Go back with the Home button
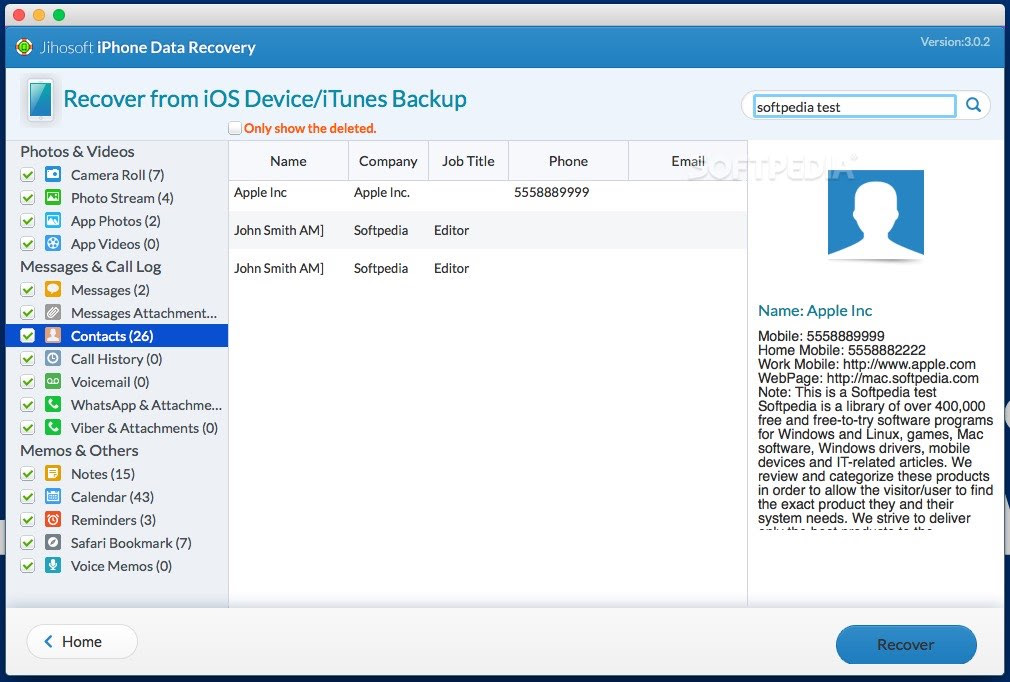The height and width of the screenshot is (682, 1010). tap(82, 641)
